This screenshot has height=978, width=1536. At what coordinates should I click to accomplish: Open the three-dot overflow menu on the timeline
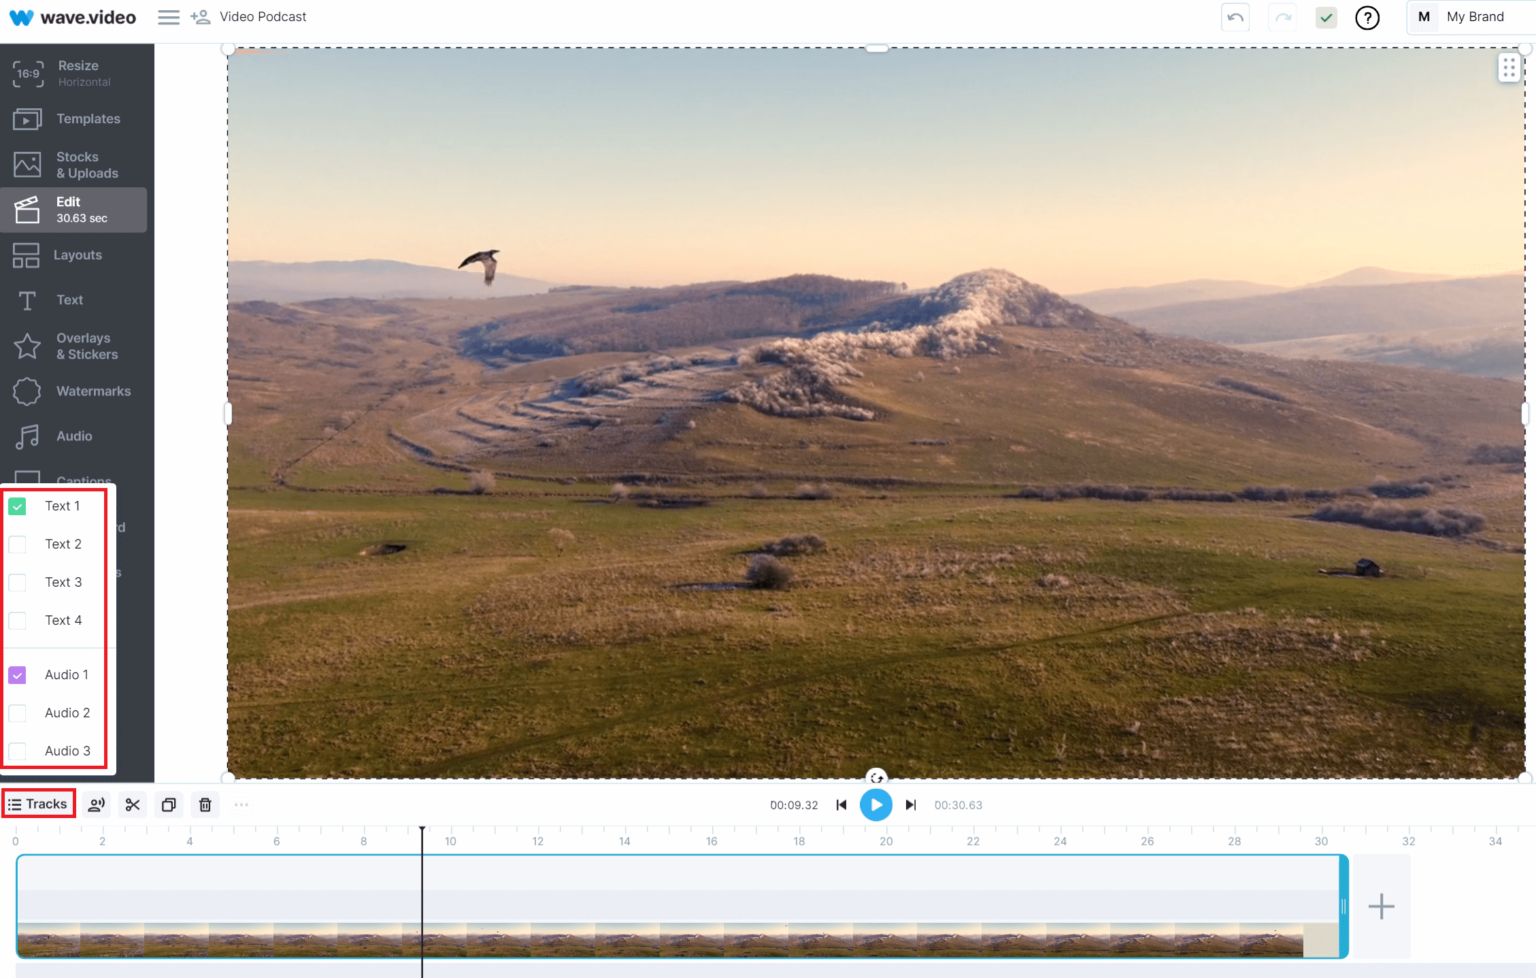(x=241, y=804)
